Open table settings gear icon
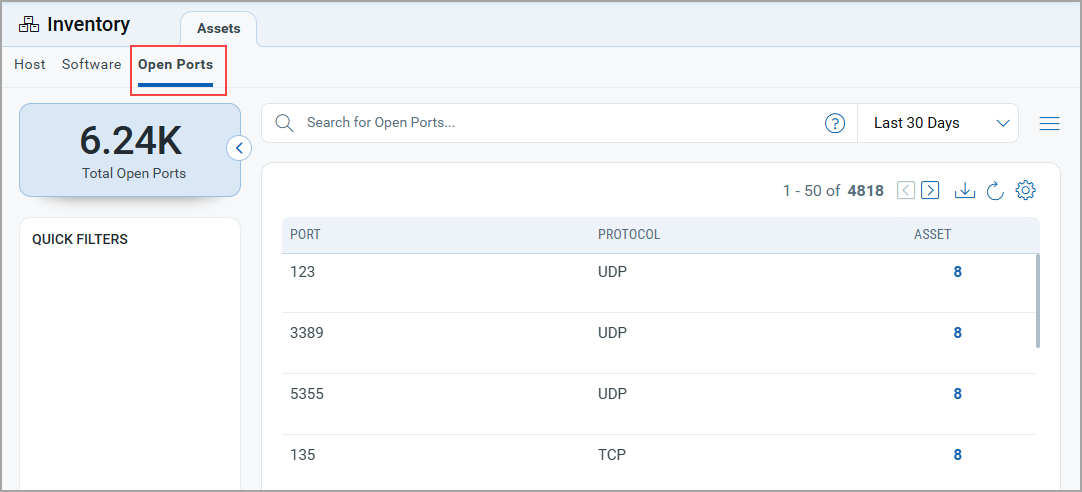 tap(1025, 190)
